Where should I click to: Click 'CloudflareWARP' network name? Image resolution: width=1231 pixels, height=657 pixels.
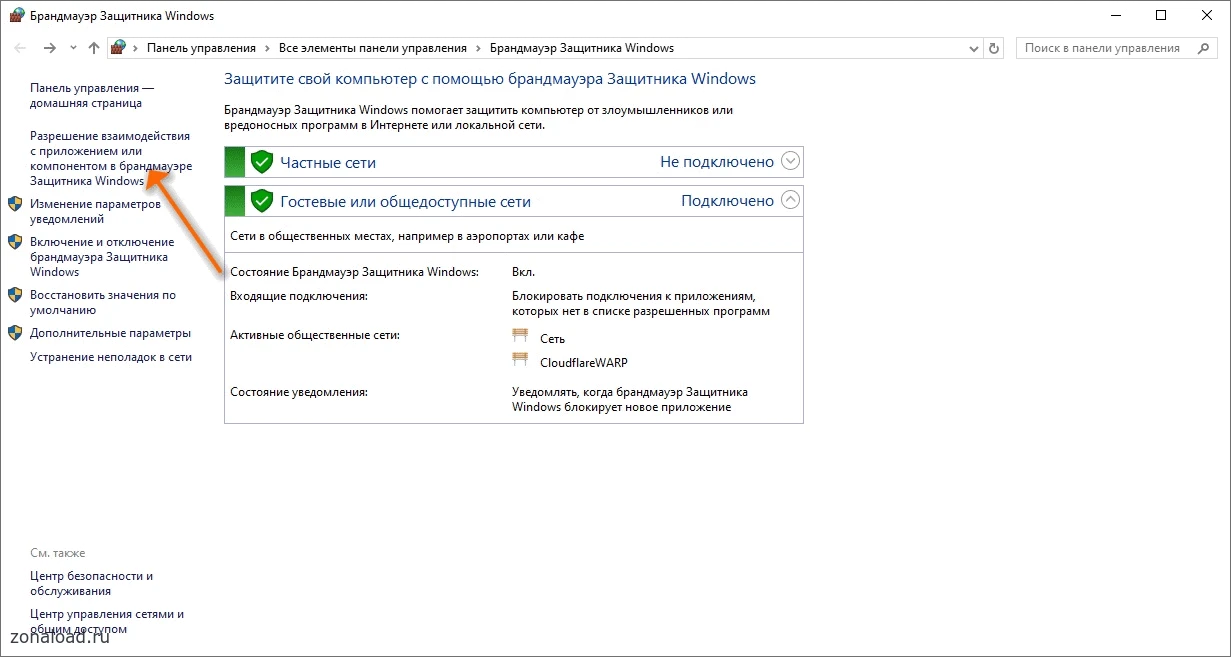pyautogui.click(x=584, y=363)
